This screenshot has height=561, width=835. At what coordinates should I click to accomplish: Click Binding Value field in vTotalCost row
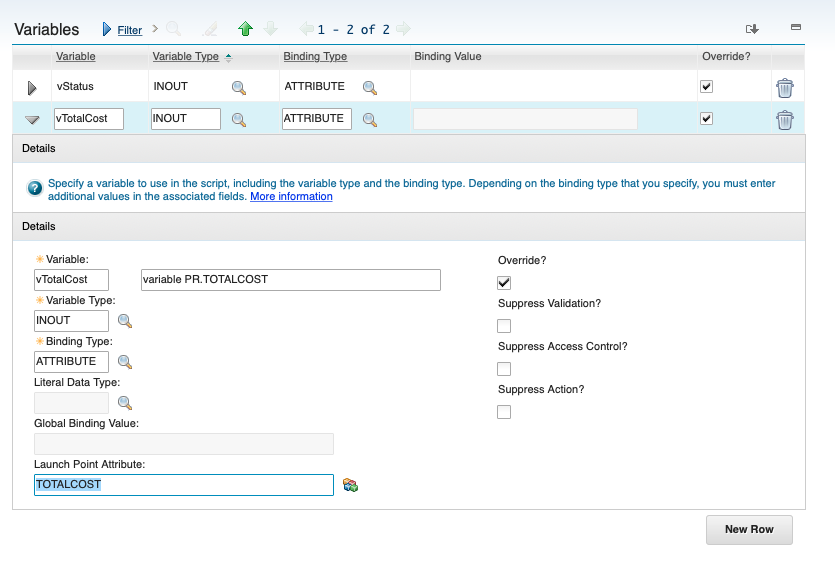coord(525,119)
